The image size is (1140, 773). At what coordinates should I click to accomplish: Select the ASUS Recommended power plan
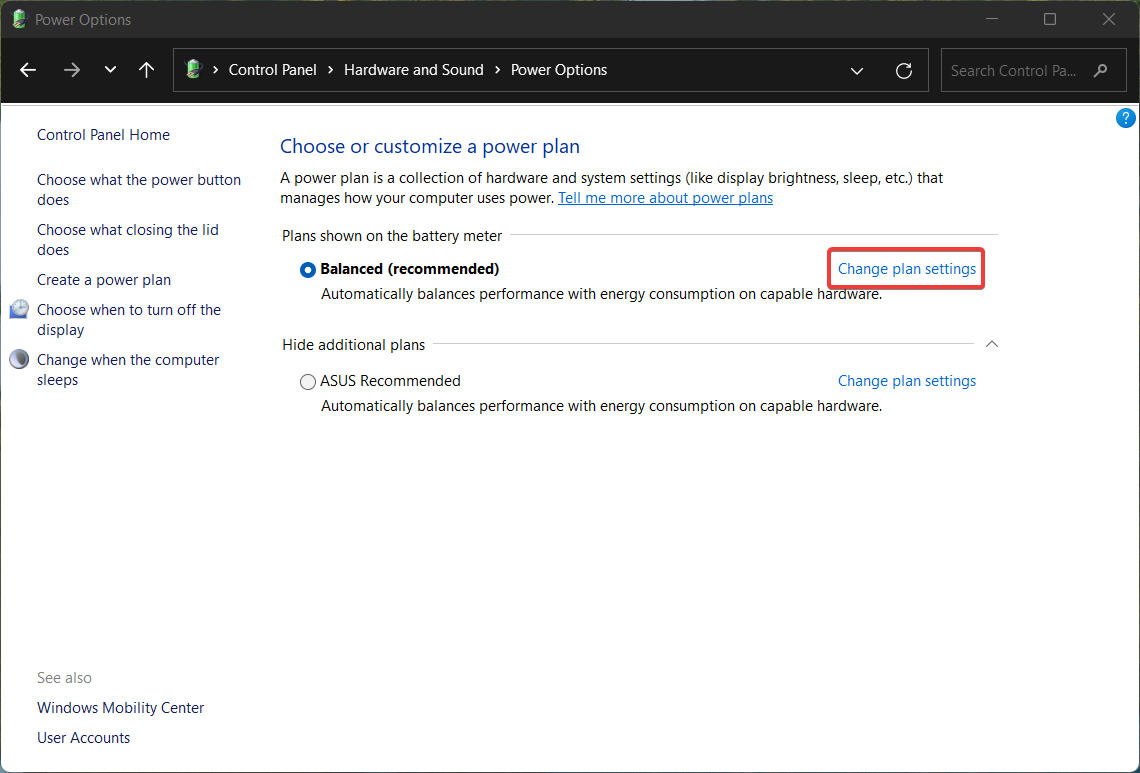[x=308, y=382]
